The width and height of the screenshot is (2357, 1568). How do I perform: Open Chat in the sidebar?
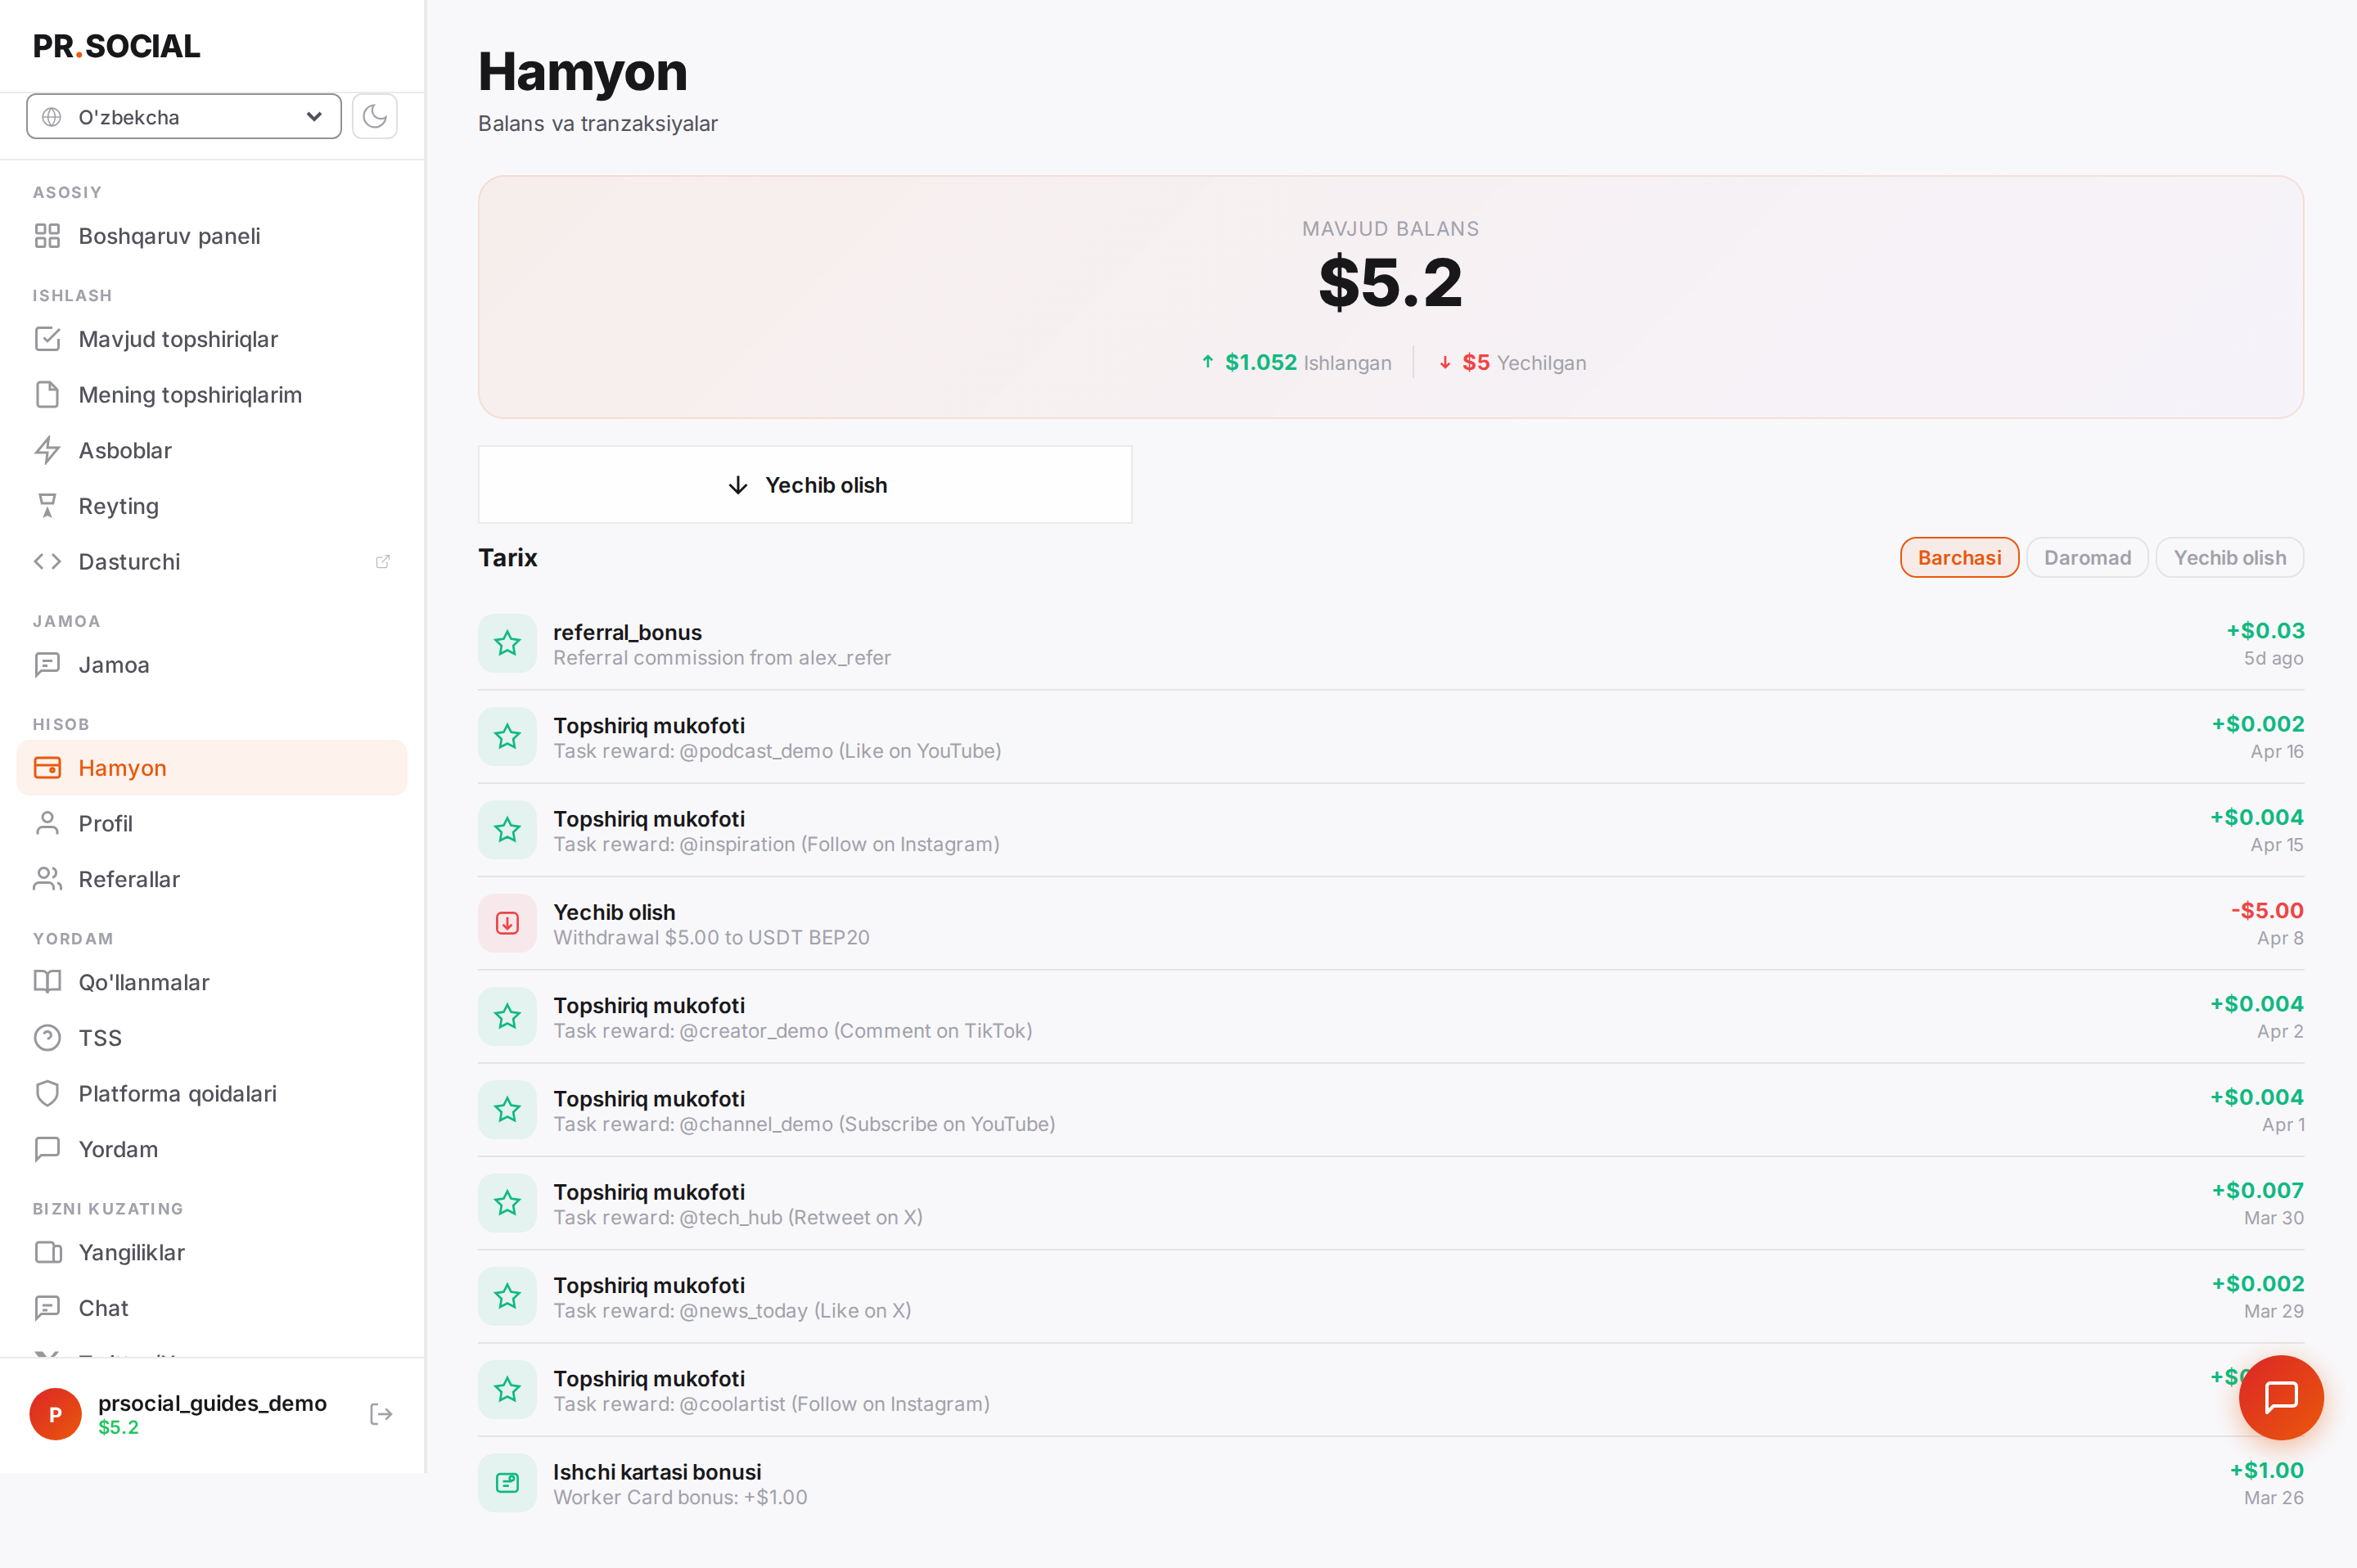point(212,1308)
